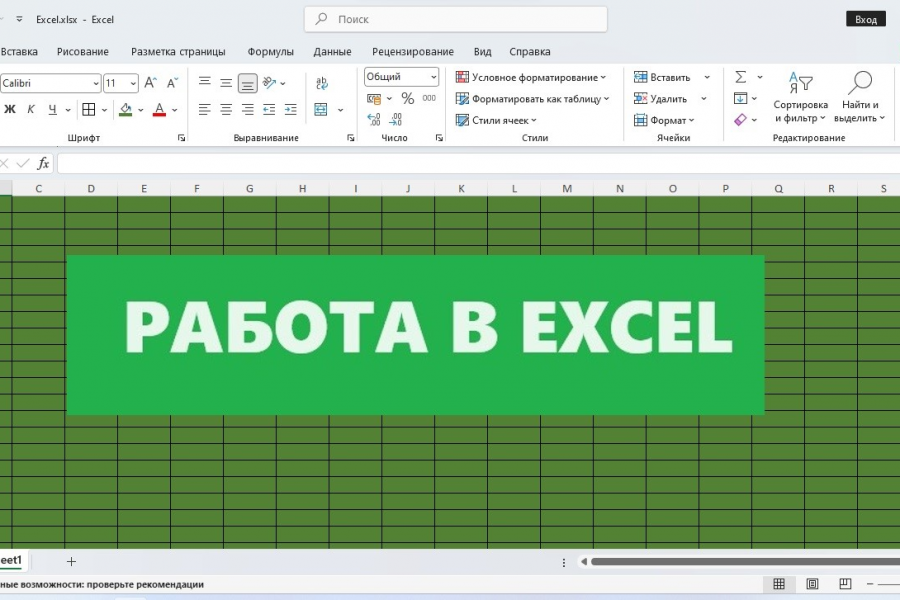
Task: Open the Рецензирование ribbon tab
Action: (413, 52)
